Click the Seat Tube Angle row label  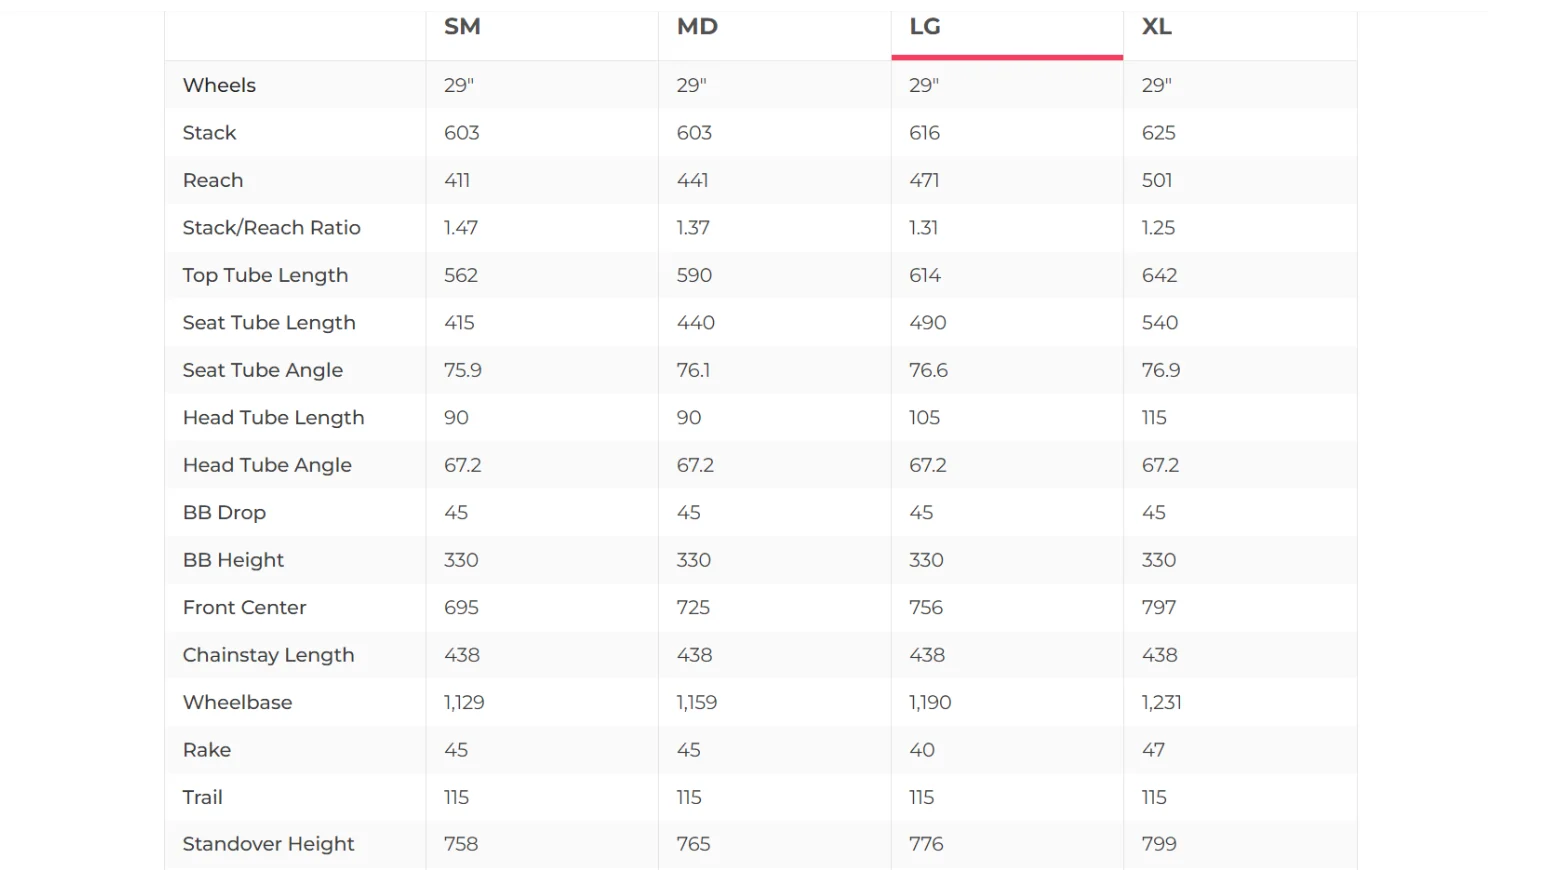click(x=262, y=370)
